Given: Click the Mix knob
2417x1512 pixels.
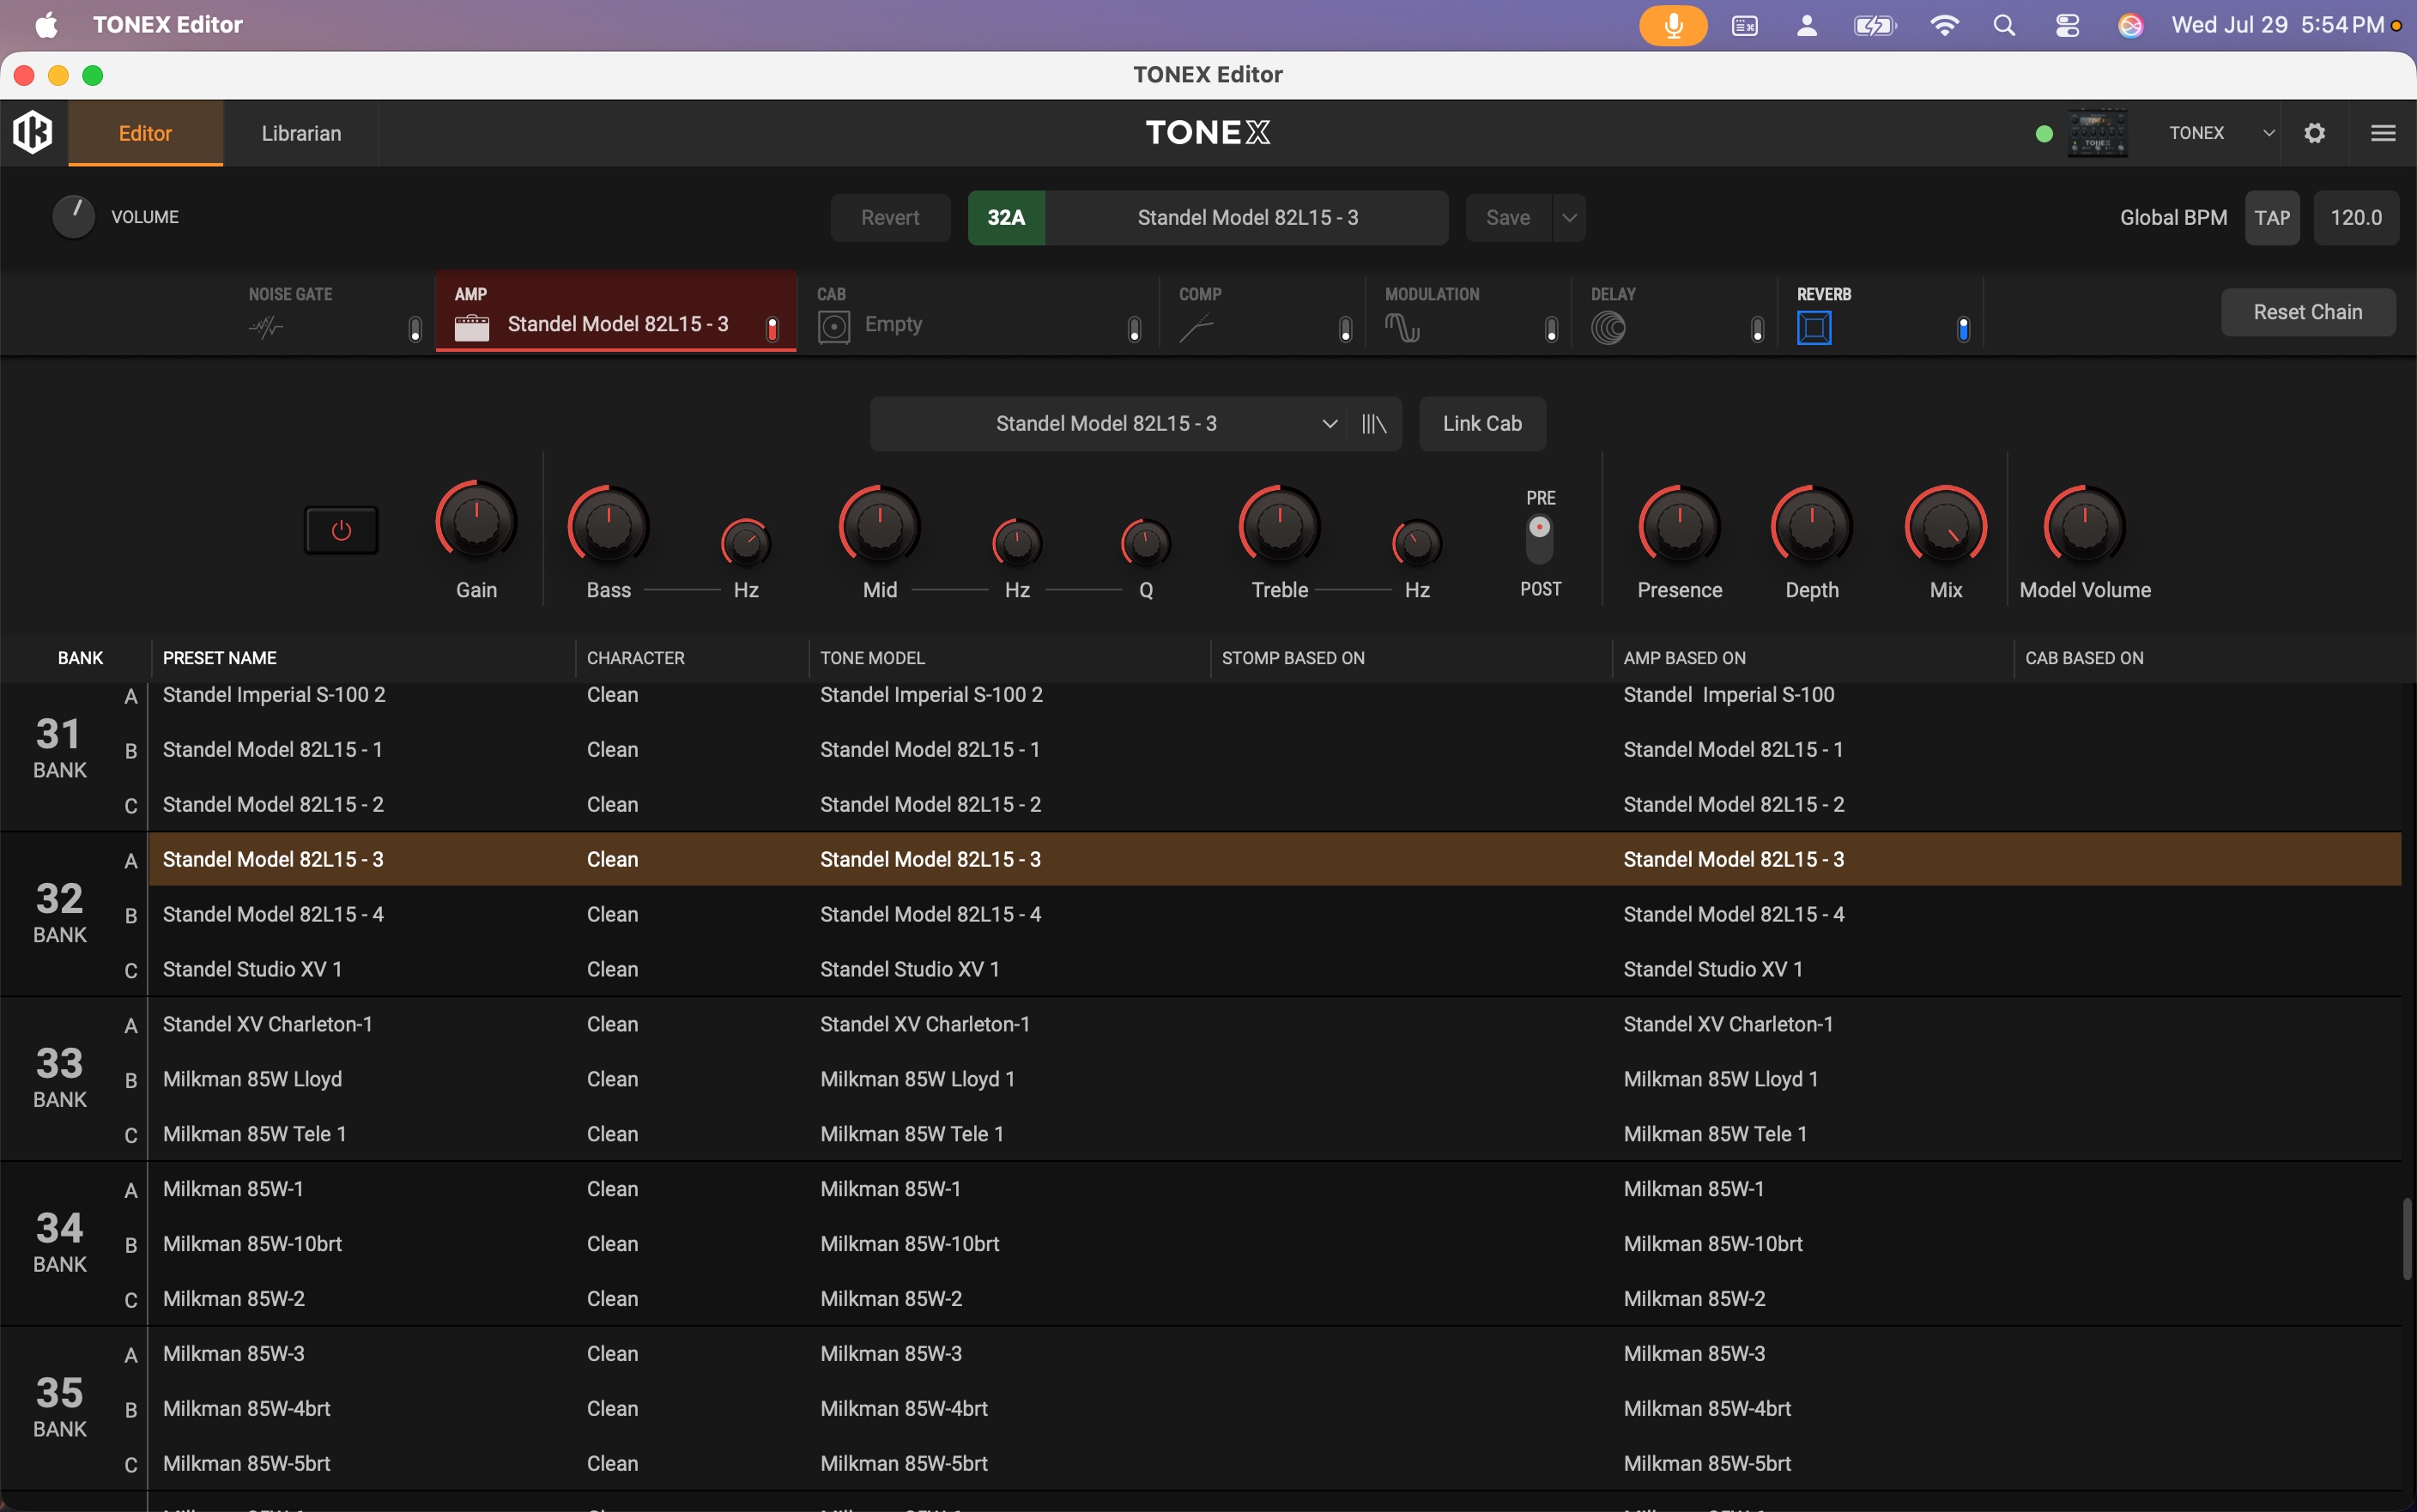Looking at the screenshot, I should [1945, 526].
